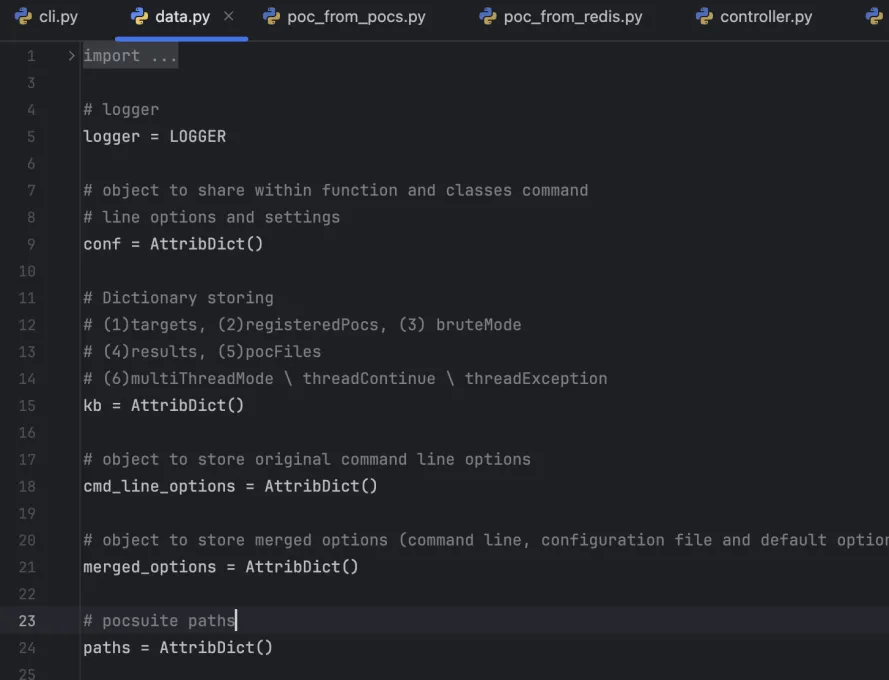Switch to the poc_from_redis.py tab

(573, 17)
